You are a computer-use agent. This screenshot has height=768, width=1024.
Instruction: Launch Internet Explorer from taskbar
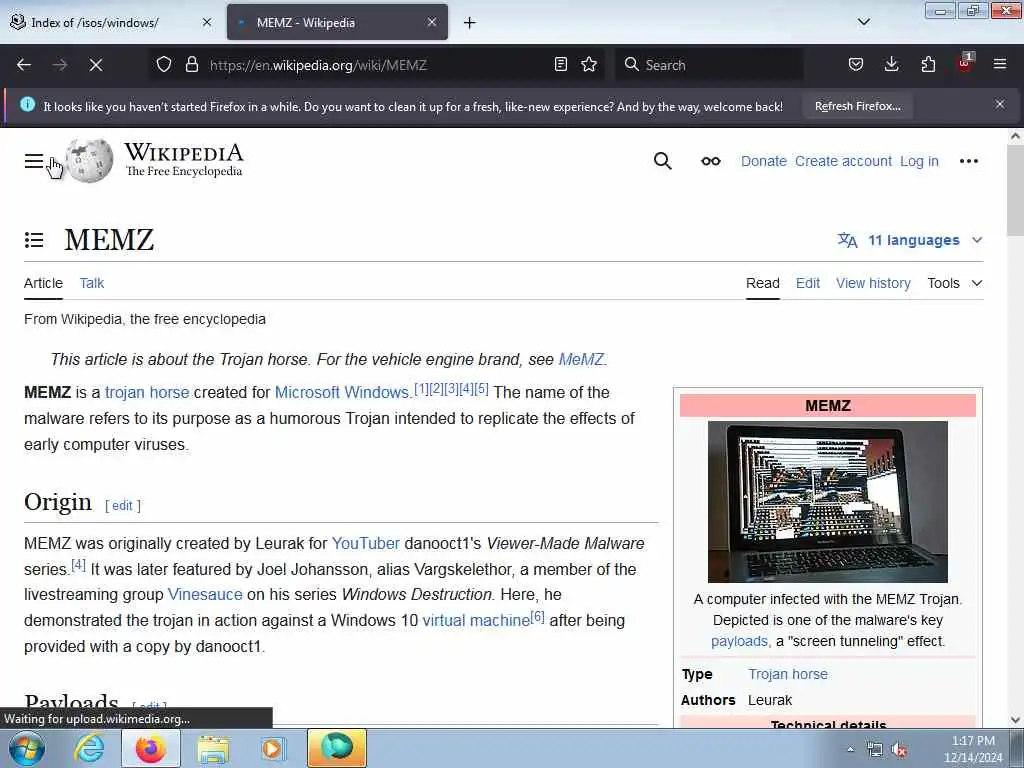pyautogui.click(x=89, y=748)
